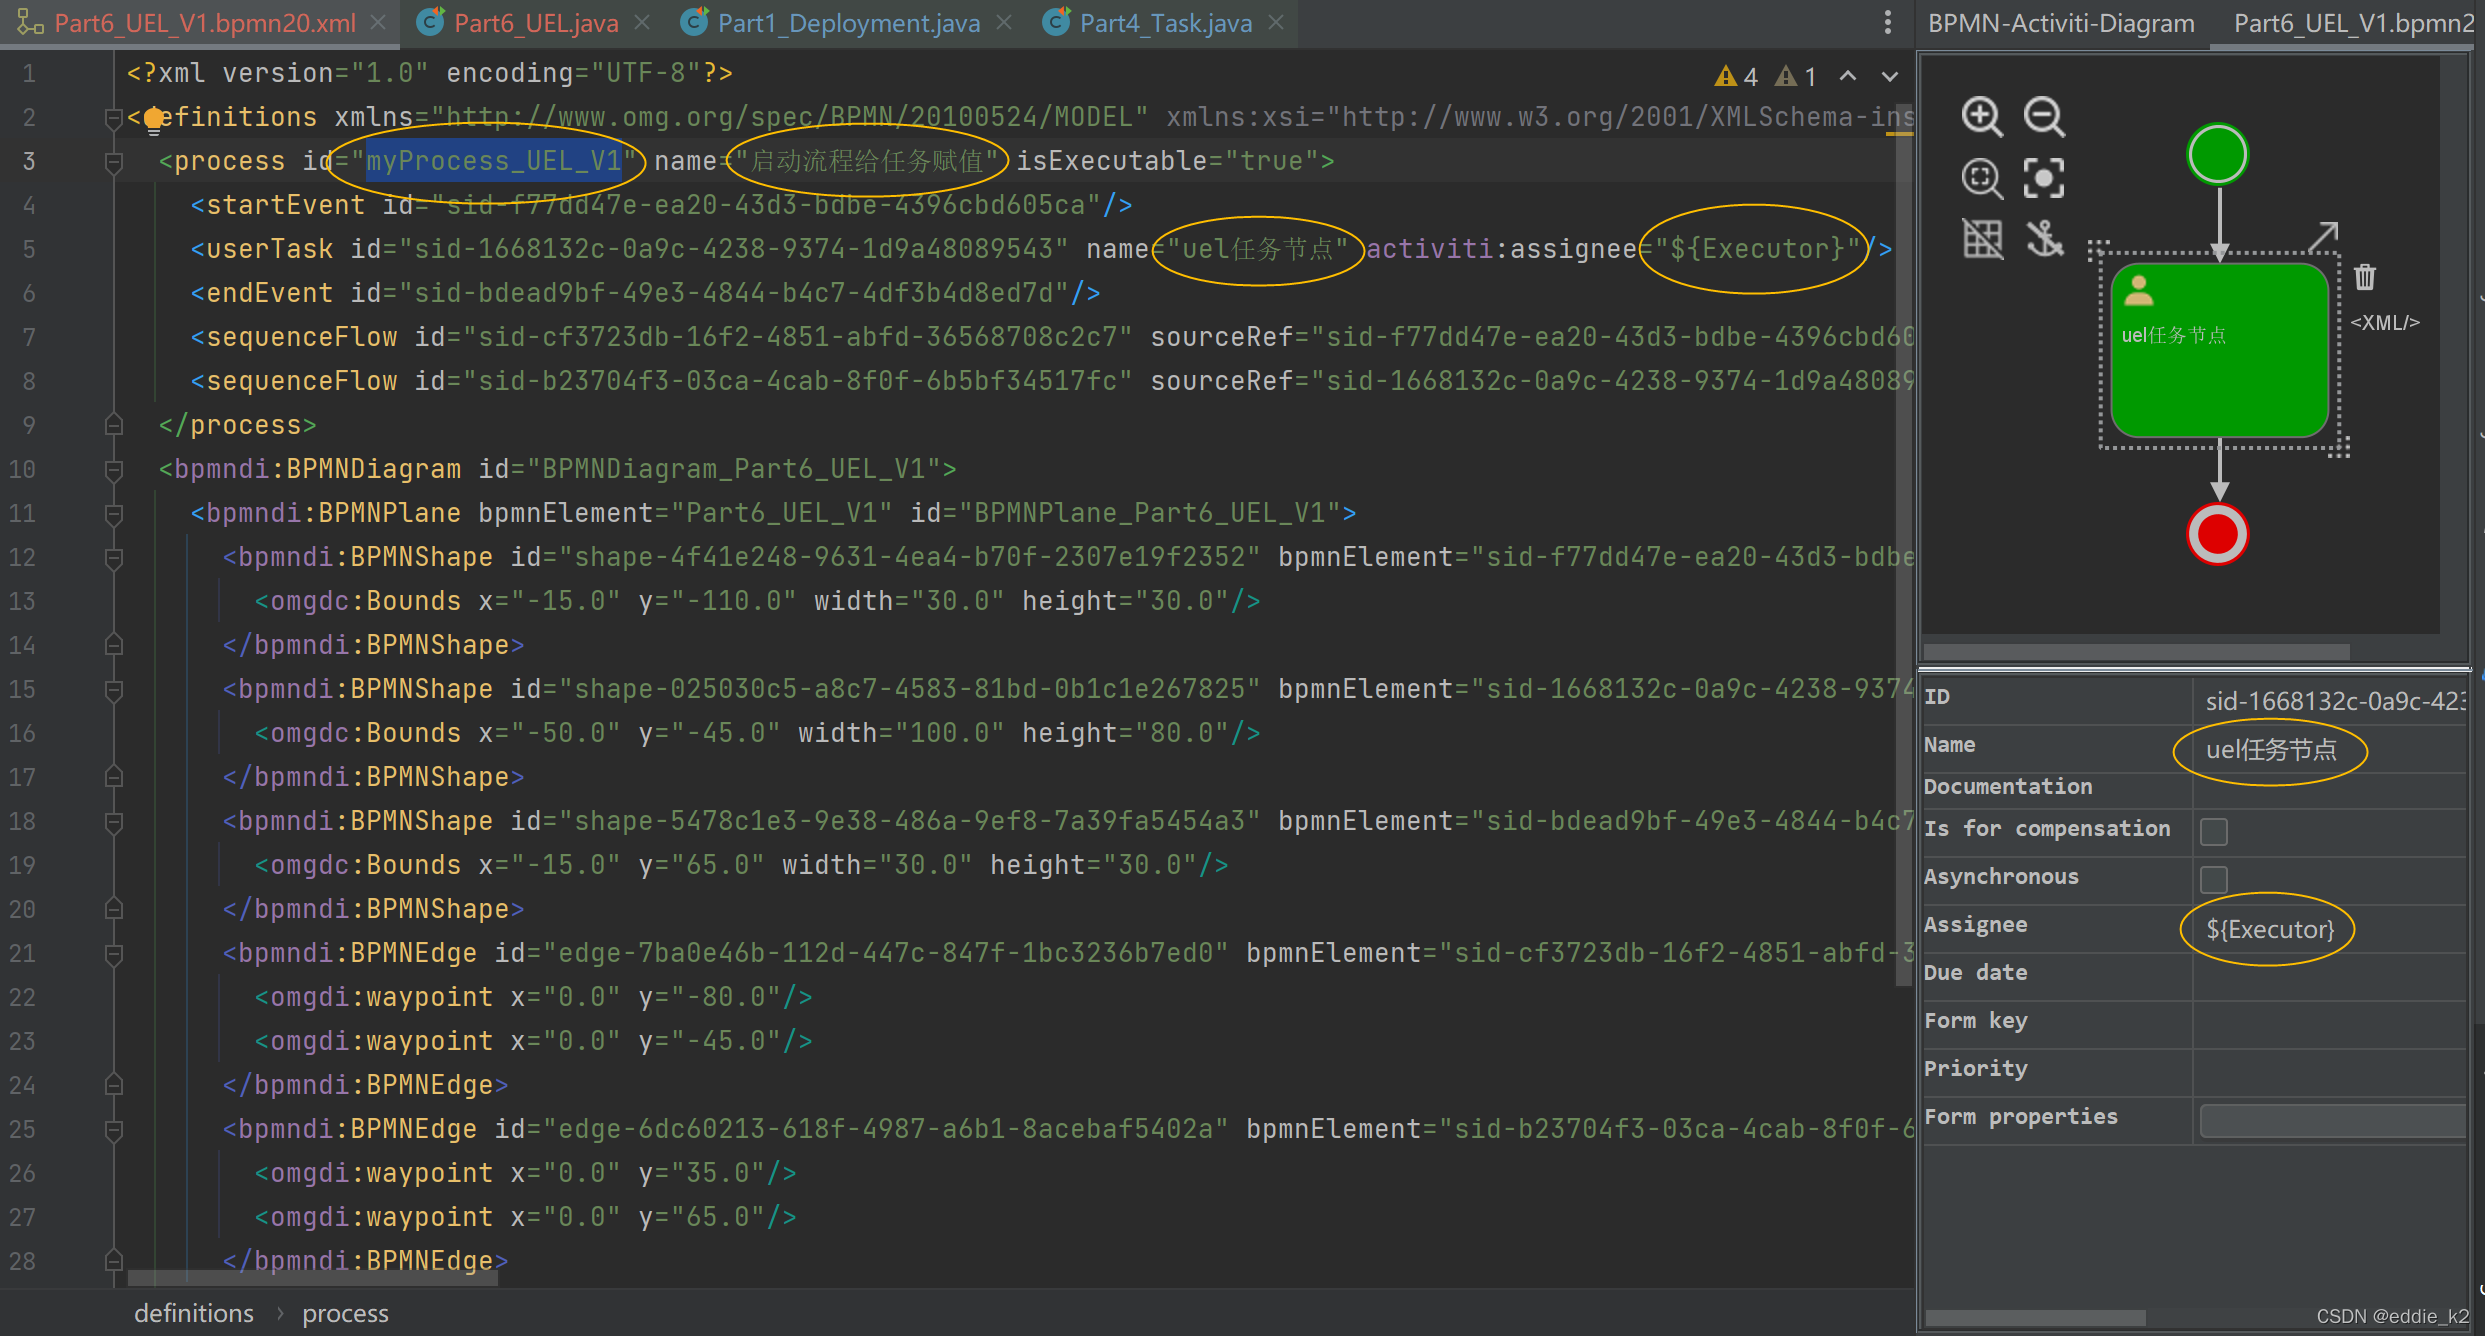Select the green start event circle
This screenshot has height=1336, width=2485.
[x=2218, y=155]
